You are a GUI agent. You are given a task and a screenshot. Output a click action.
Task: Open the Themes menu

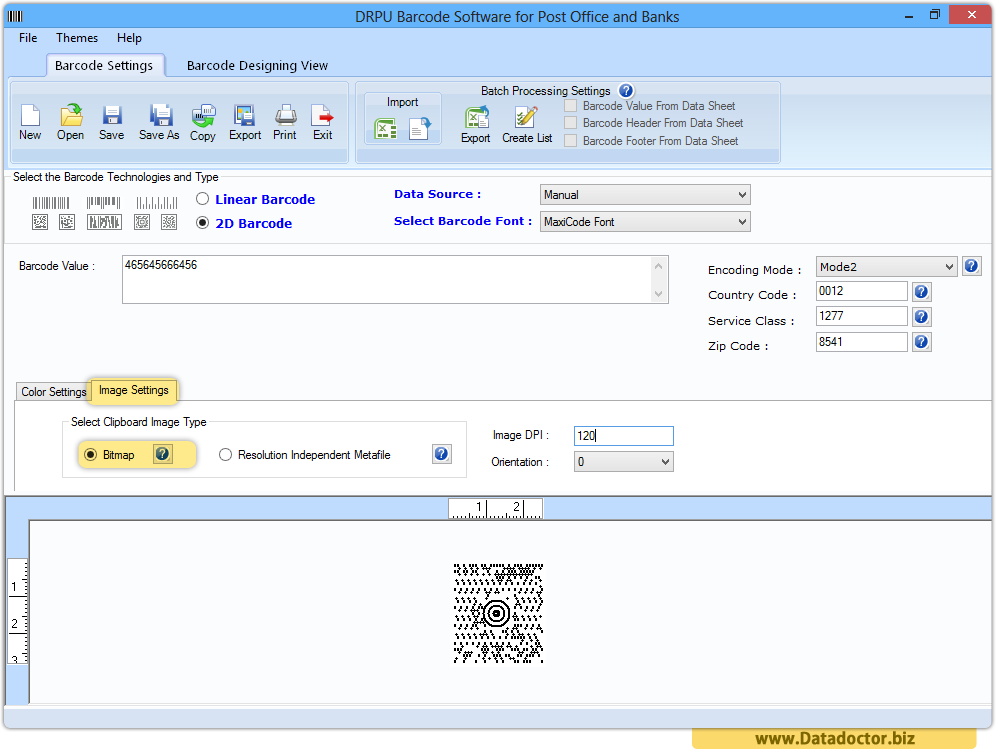click(x=77, y=37)
